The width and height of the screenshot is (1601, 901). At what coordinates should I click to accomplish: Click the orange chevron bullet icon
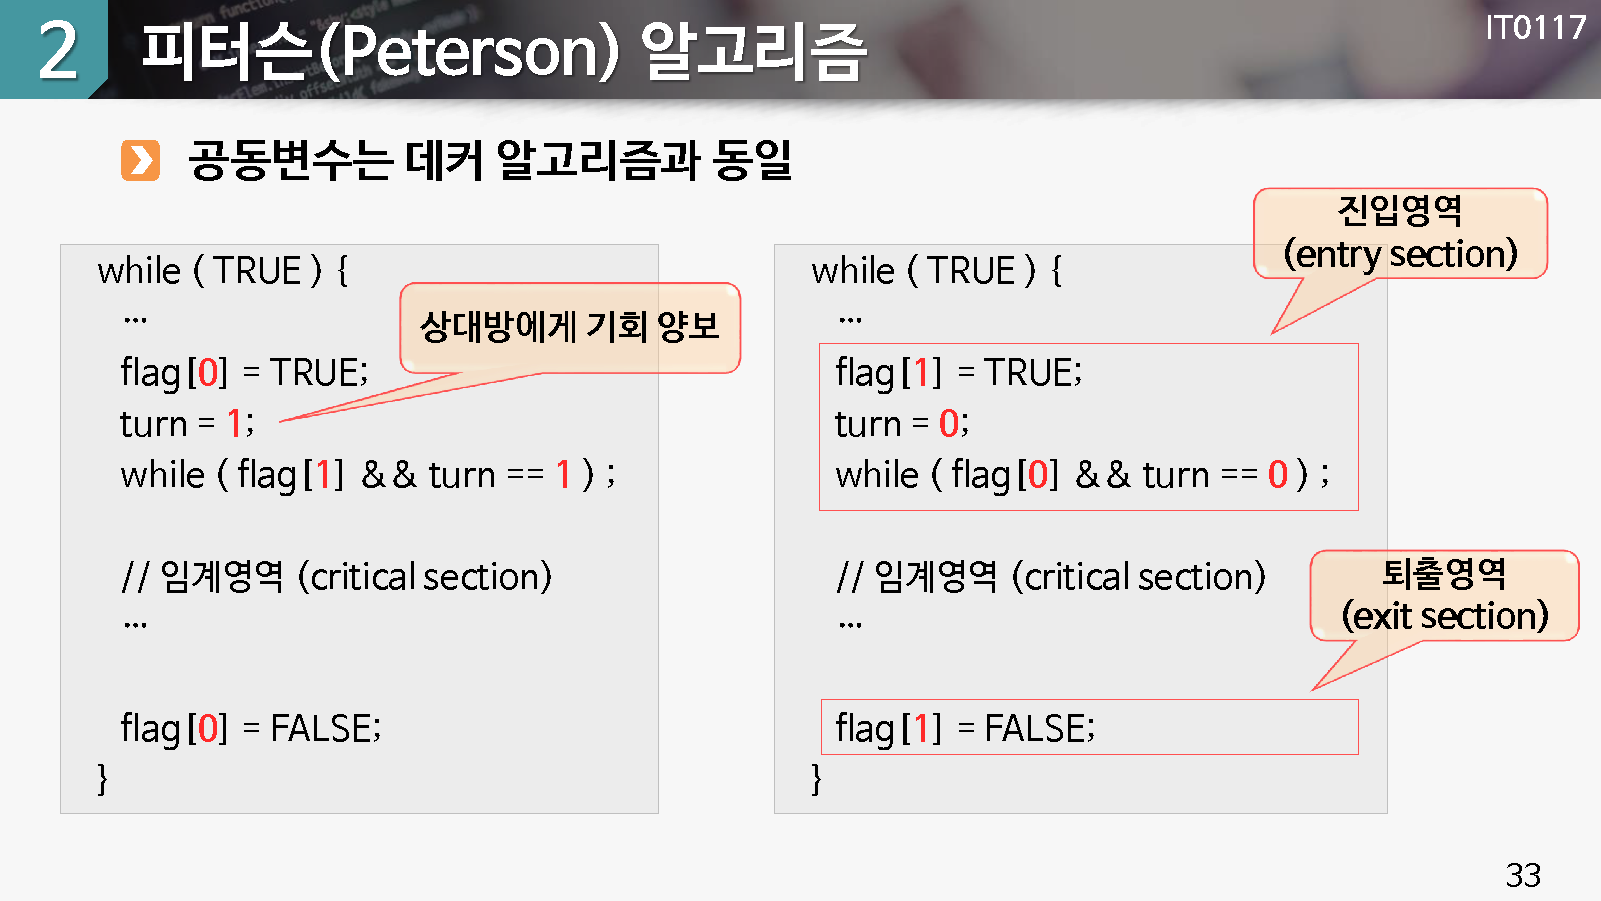click(x=140, y=161)
